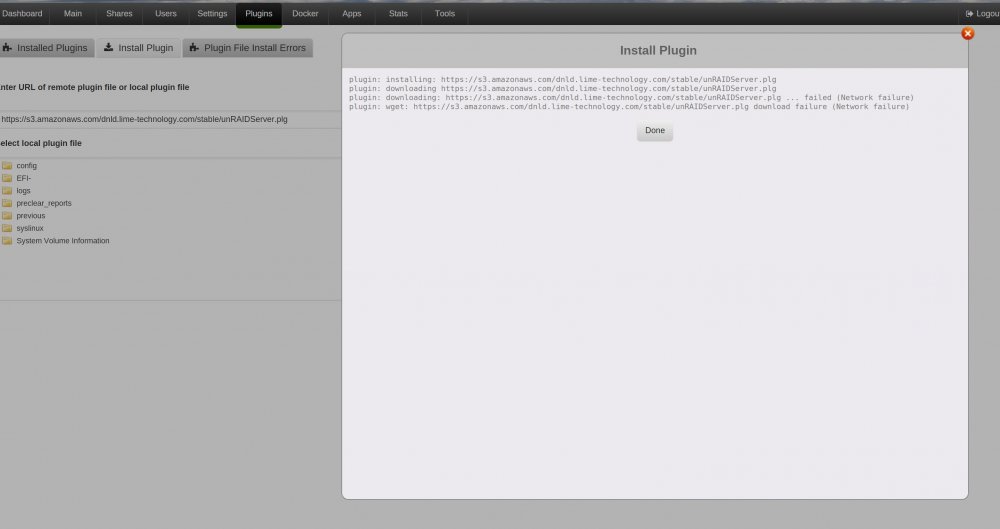Click the puzzle icon on Installed Plugins
This screenshot has height=529, width=1000.
click(7, 48)
